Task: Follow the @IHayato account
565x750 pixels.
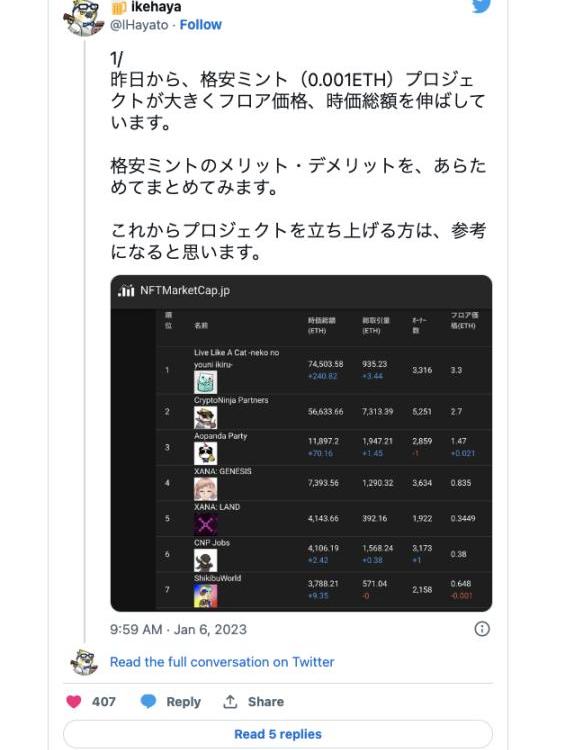Action: tap(200, 25)
